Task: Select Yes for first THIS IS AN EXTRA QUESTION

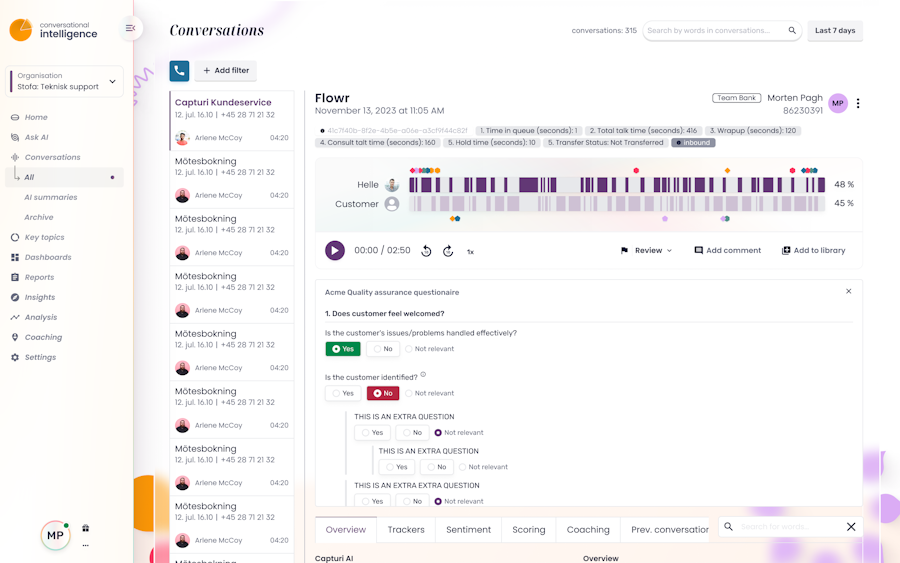Action: [x=372, y=433]
